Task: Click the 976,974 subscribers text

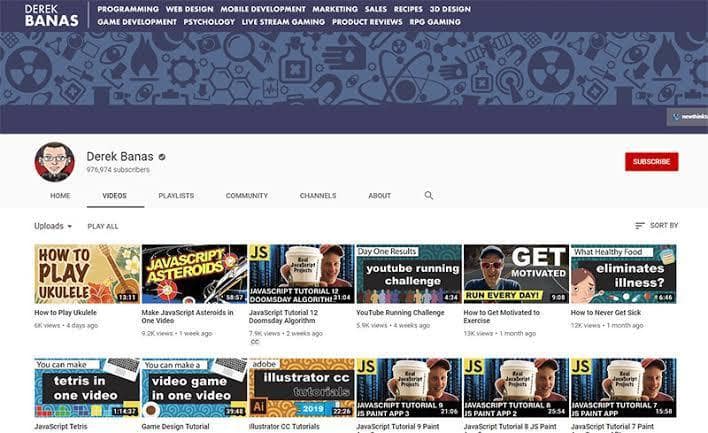Action: 118,170
